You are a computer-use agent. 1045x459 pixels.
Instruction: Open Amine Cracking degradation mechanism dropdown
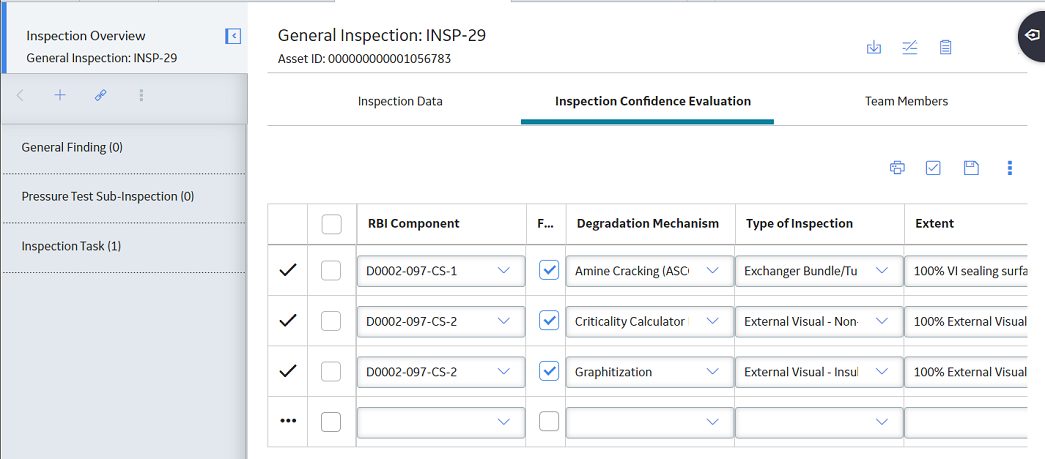pos(650,270)
